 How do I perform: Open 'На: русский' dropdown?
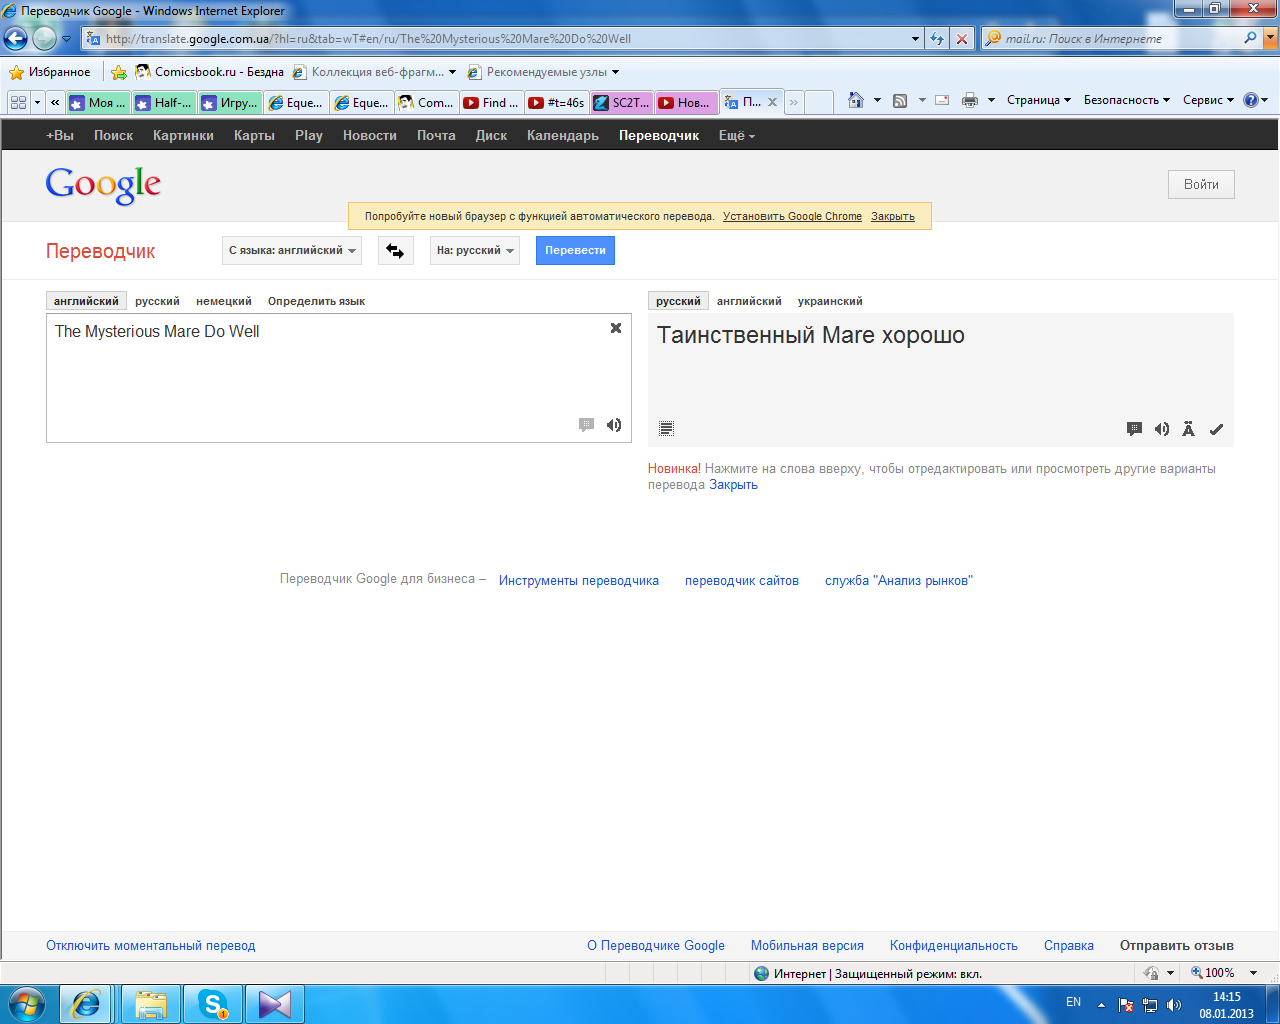click(475, 251)
